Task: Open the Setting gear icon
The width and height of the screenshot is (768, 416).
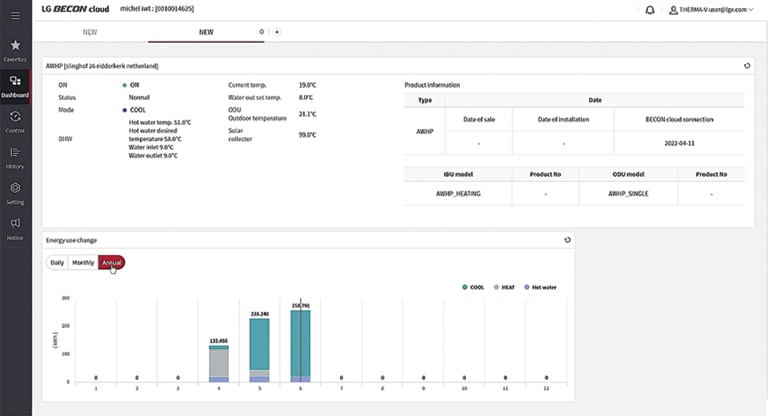Action: (x=15, y=192)
